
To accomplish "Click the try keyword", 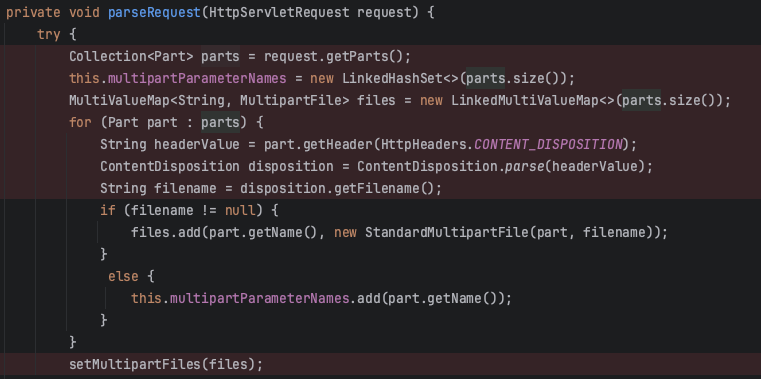I will tap(49, 34).
